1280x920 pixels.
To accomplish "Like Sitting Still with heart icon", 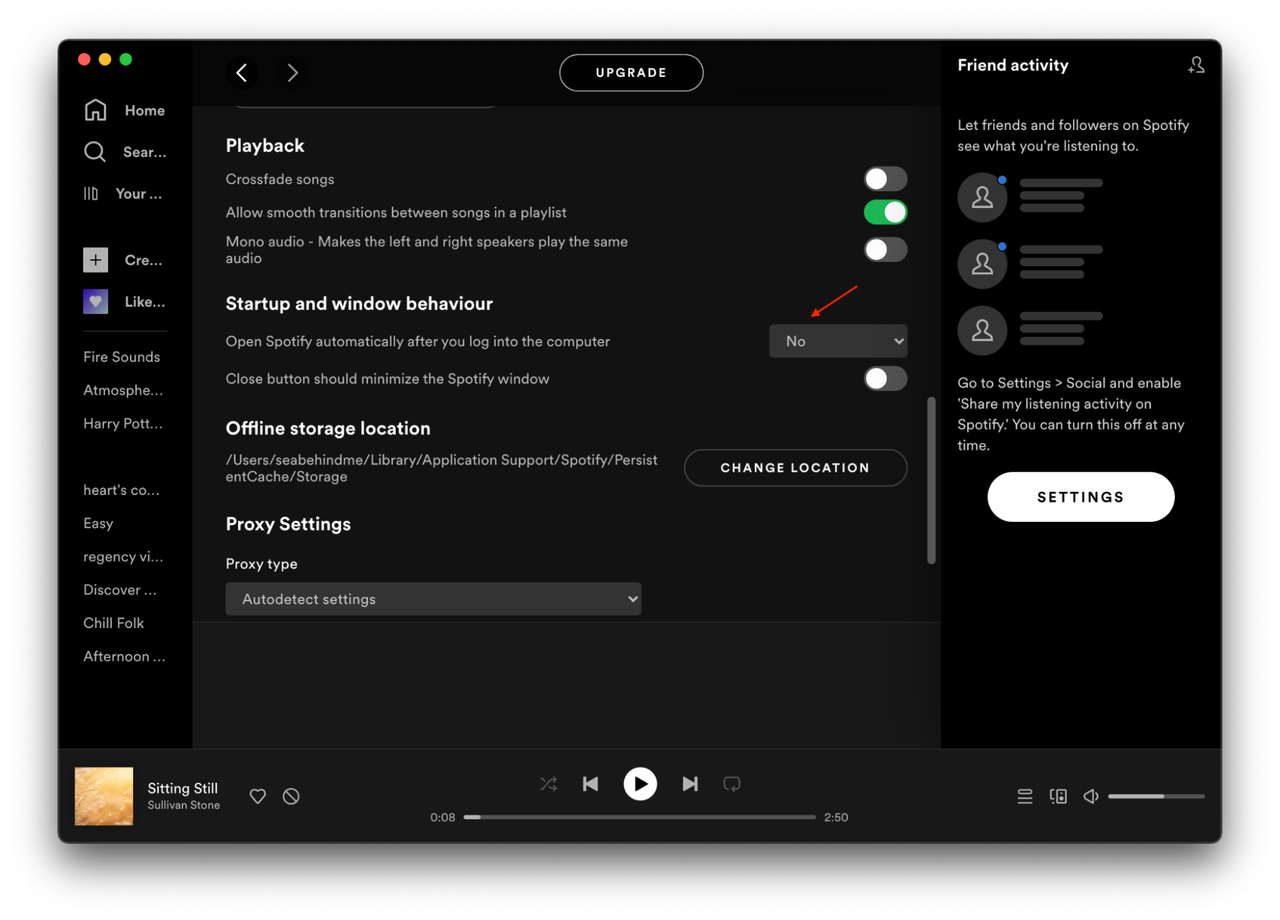I will pos(258,796).
